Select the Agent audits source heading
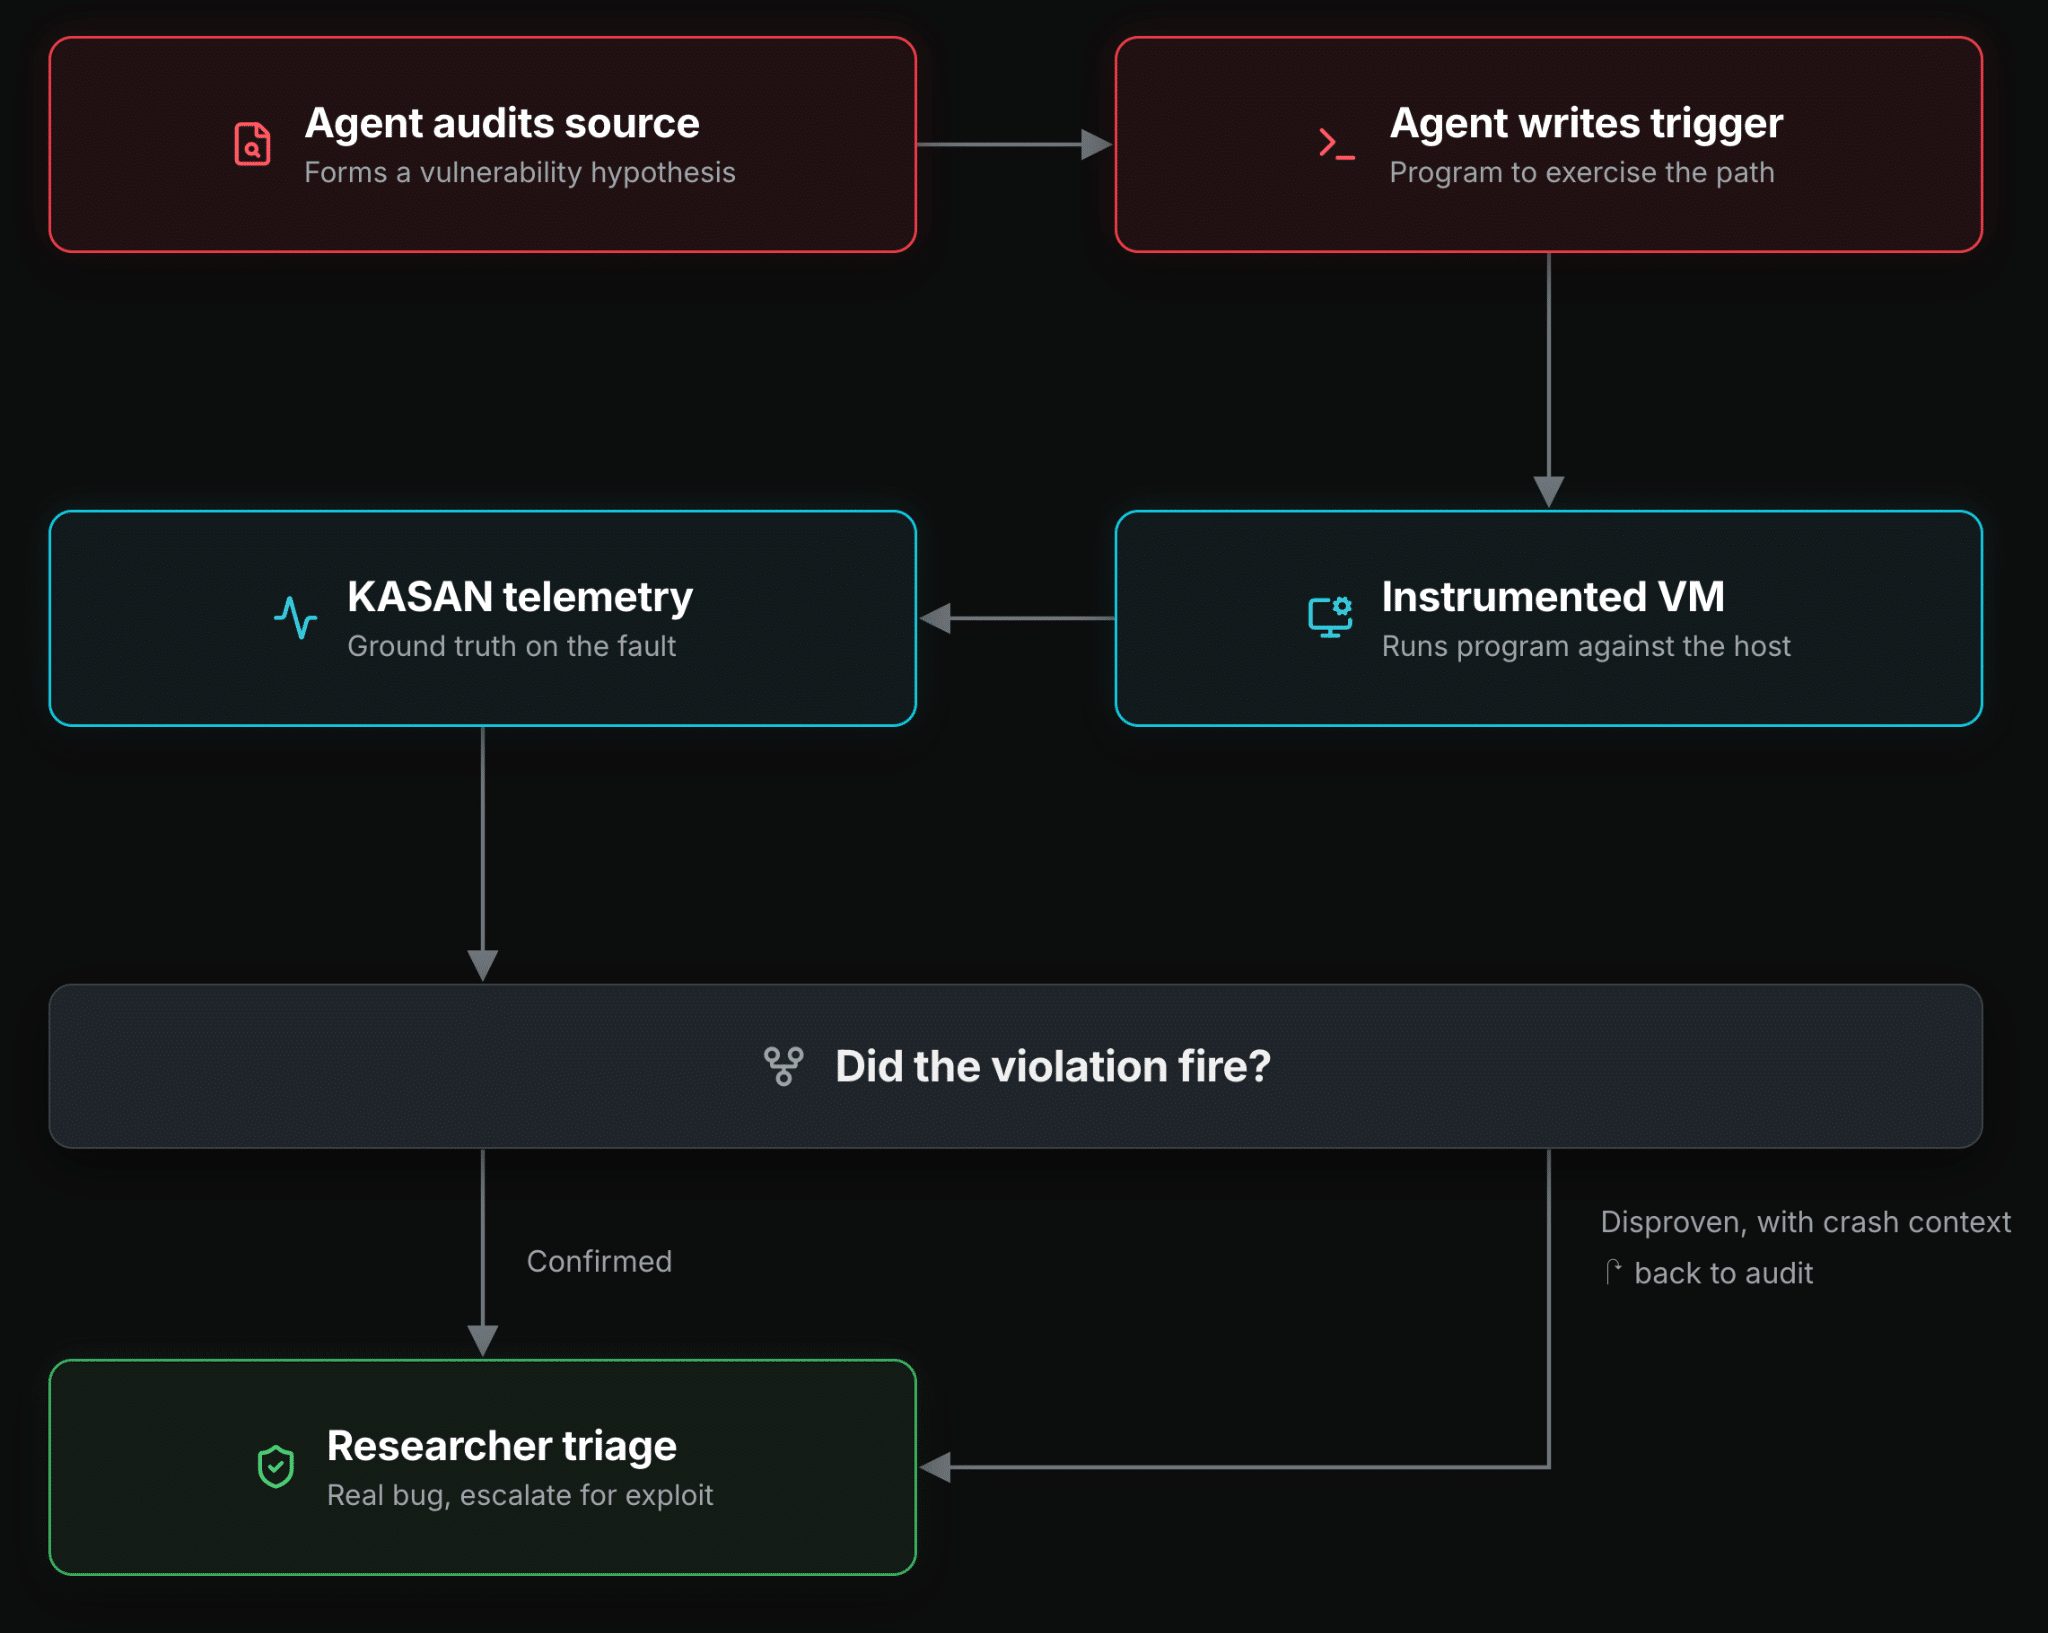Viewport: 2048px width, 1633px height. (x=502, y=123)
